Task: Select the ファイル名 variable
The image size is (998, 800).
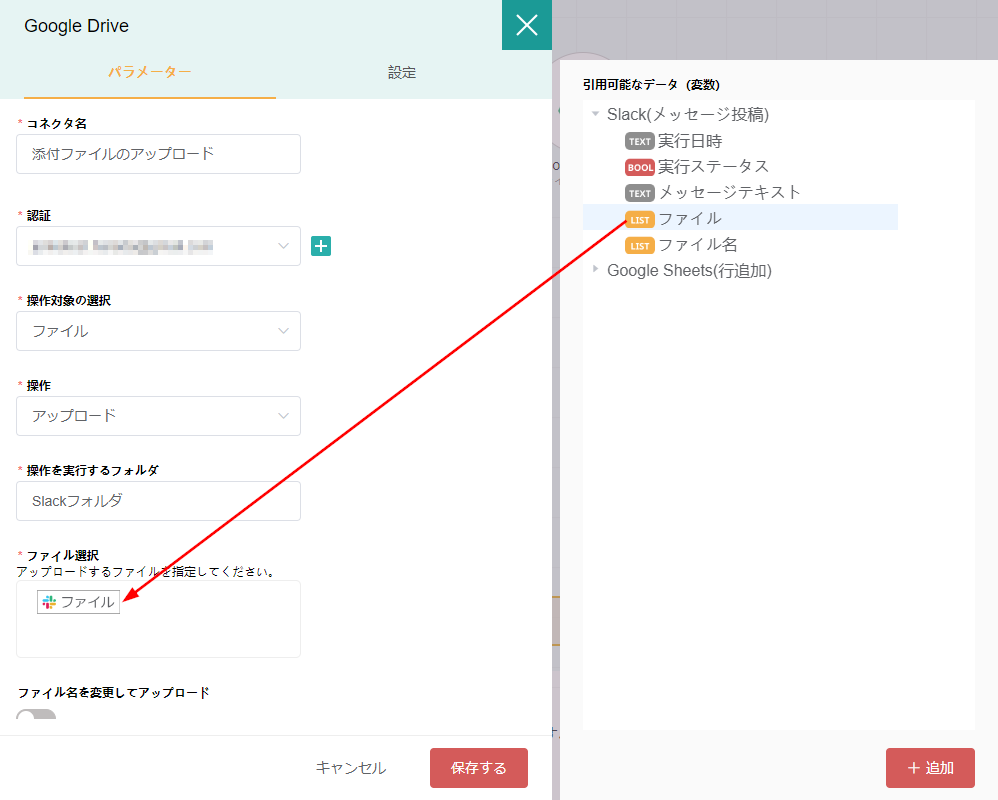Action: pyautogui.click(x=698, y=245)
